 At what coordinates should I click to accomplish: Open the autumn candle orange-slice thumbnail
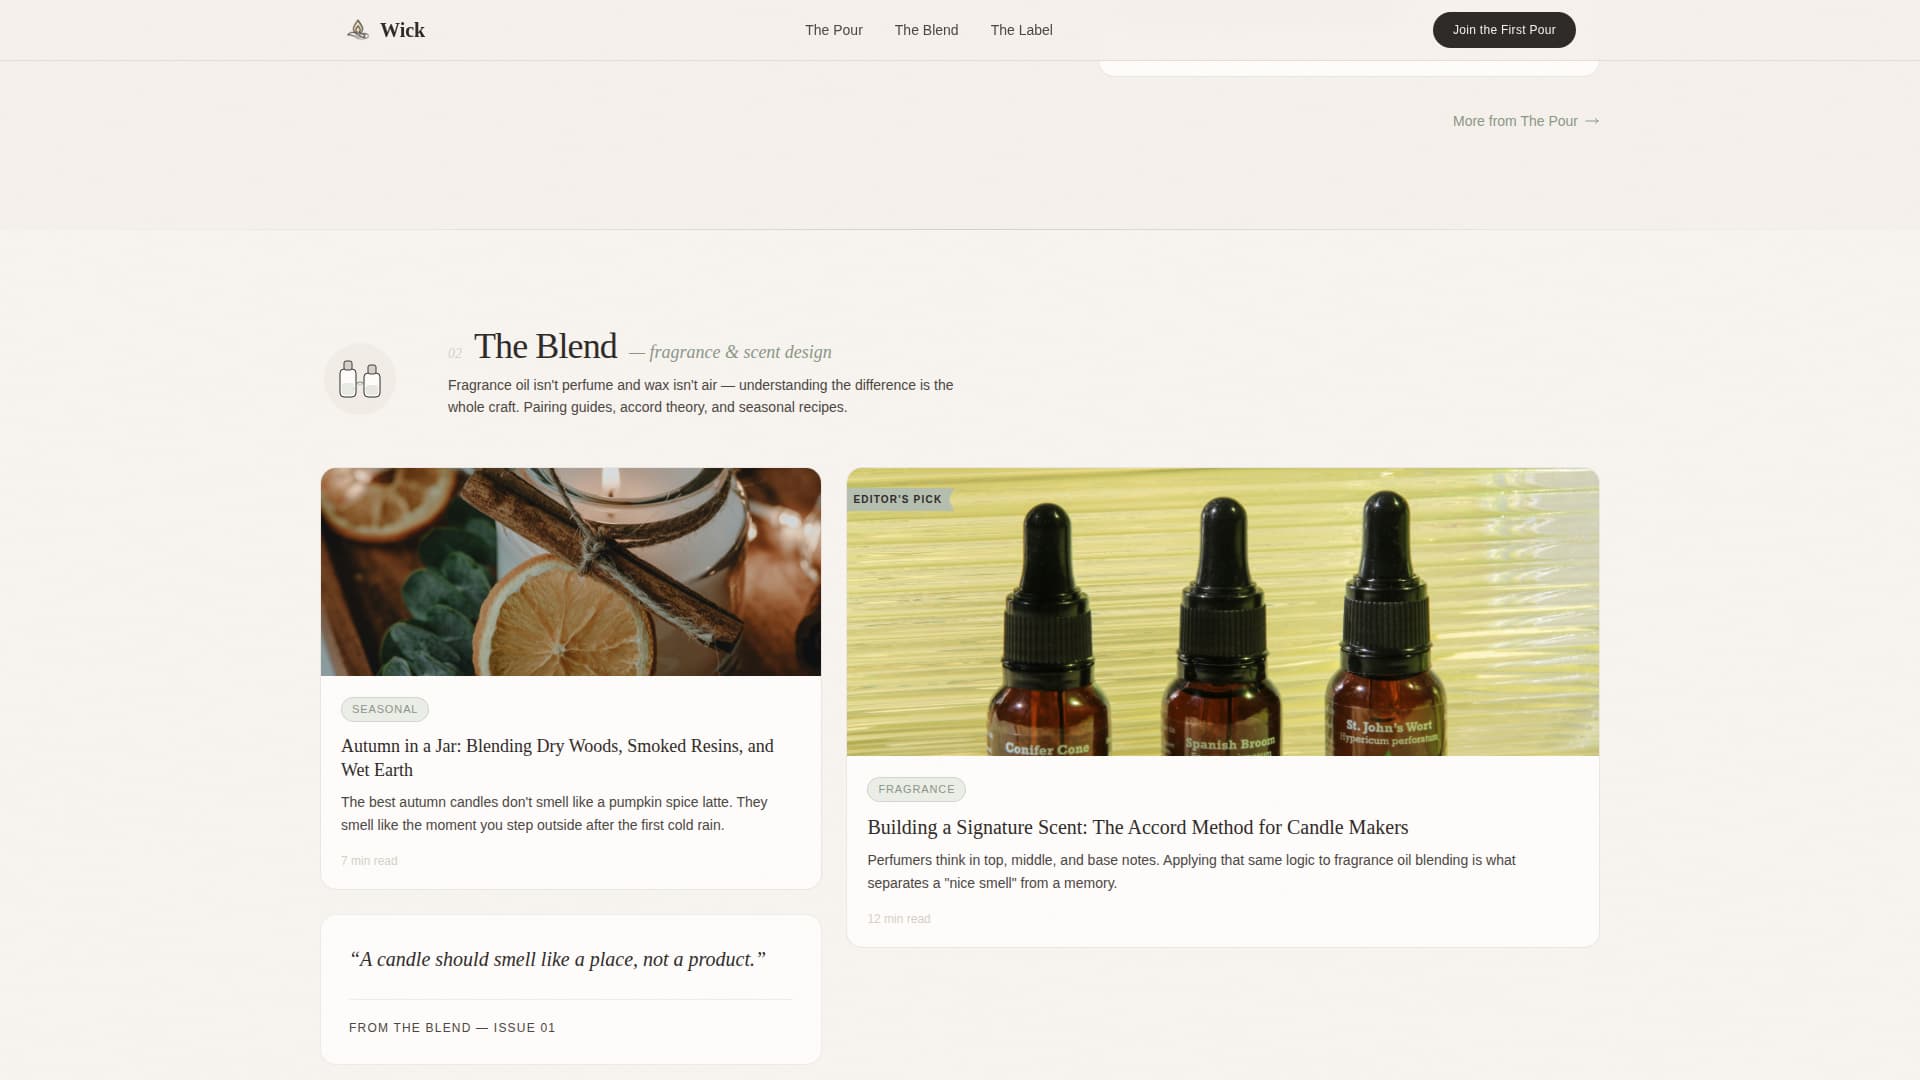571,572
